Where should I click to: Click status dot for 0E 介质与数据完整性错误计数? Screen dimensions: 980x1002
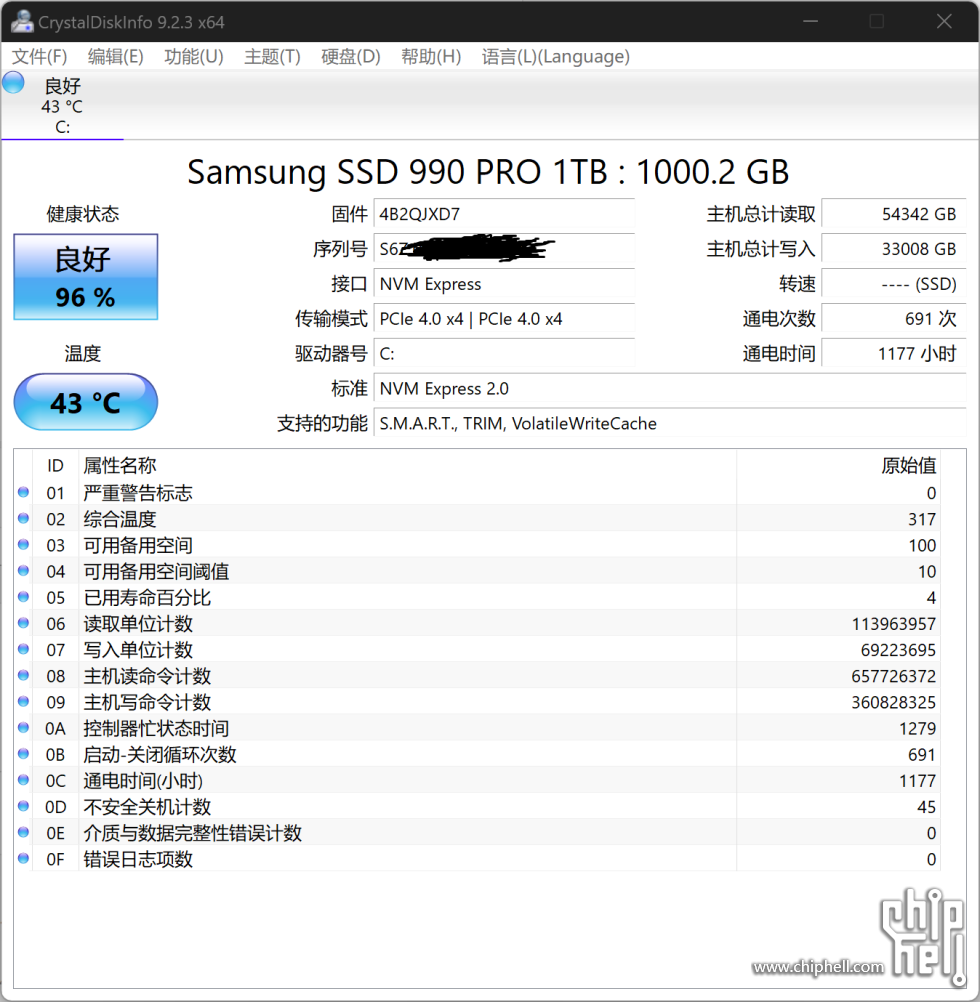24,833
